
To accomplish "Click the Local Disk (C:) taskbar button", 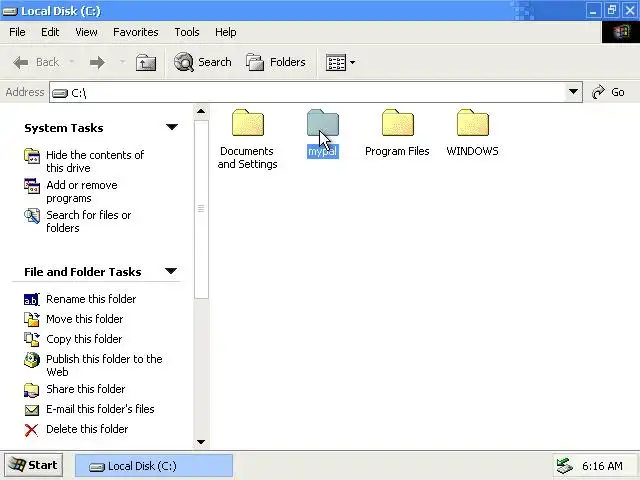I will tap(154, 466).
